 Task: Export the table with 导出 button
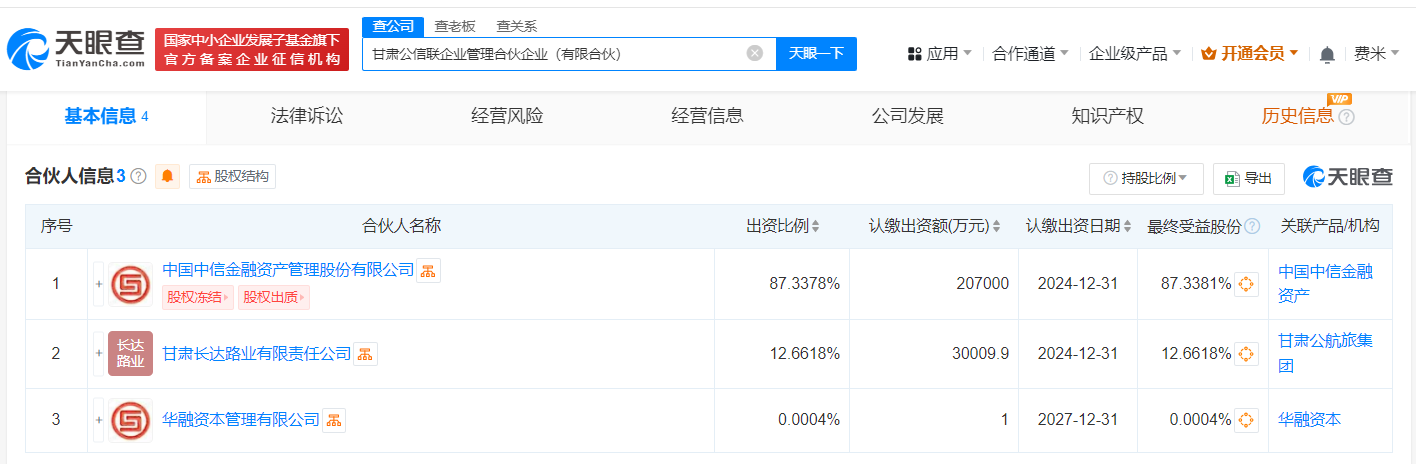[x=1248, y=178]
